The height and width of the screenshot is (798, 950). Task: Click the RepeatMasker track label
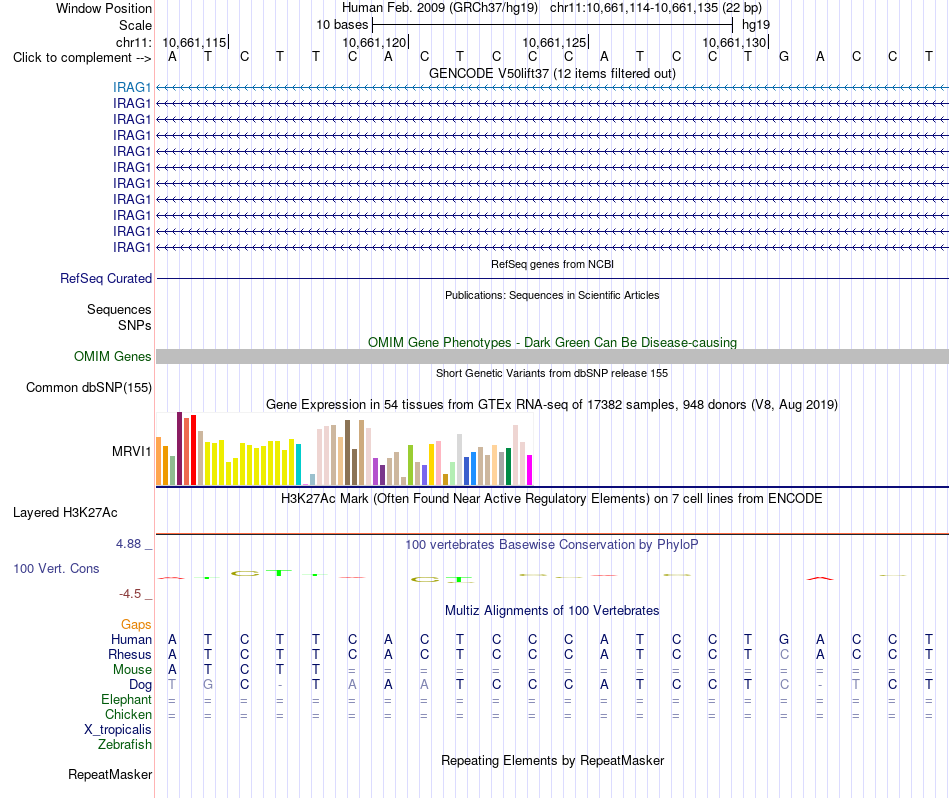pos(110,774)
